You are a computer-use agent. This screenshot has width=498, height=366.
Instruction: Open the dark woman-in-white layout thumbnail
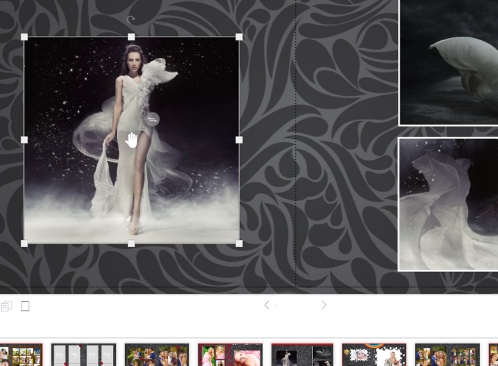tap(302, 355)
